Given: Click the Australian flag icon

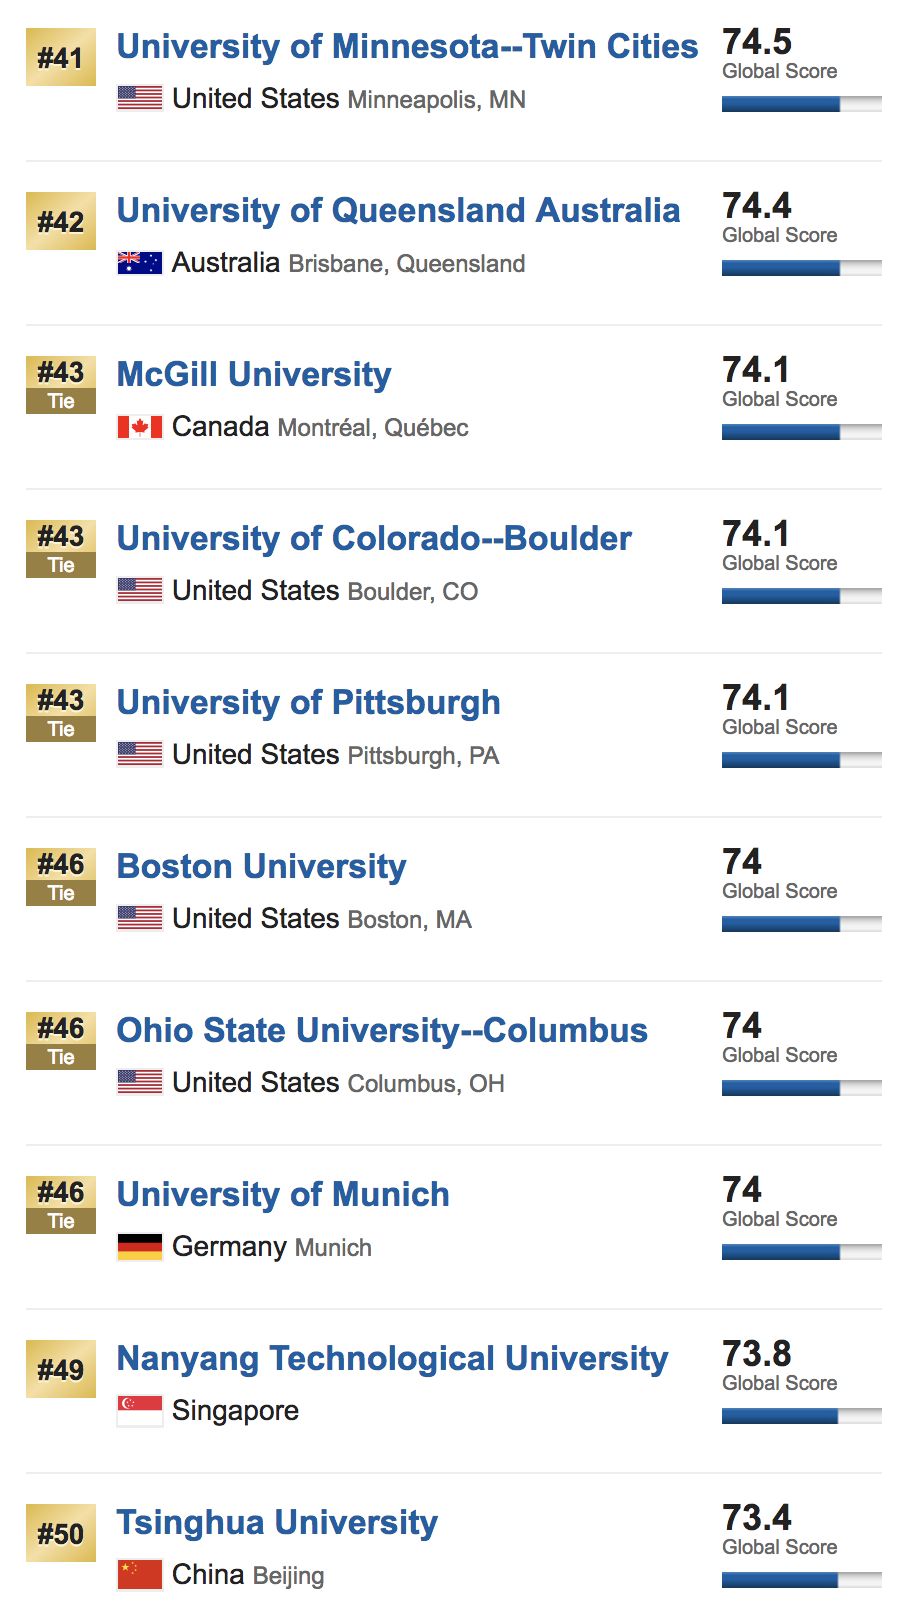Looking at the screenshot, I should 139,263.
